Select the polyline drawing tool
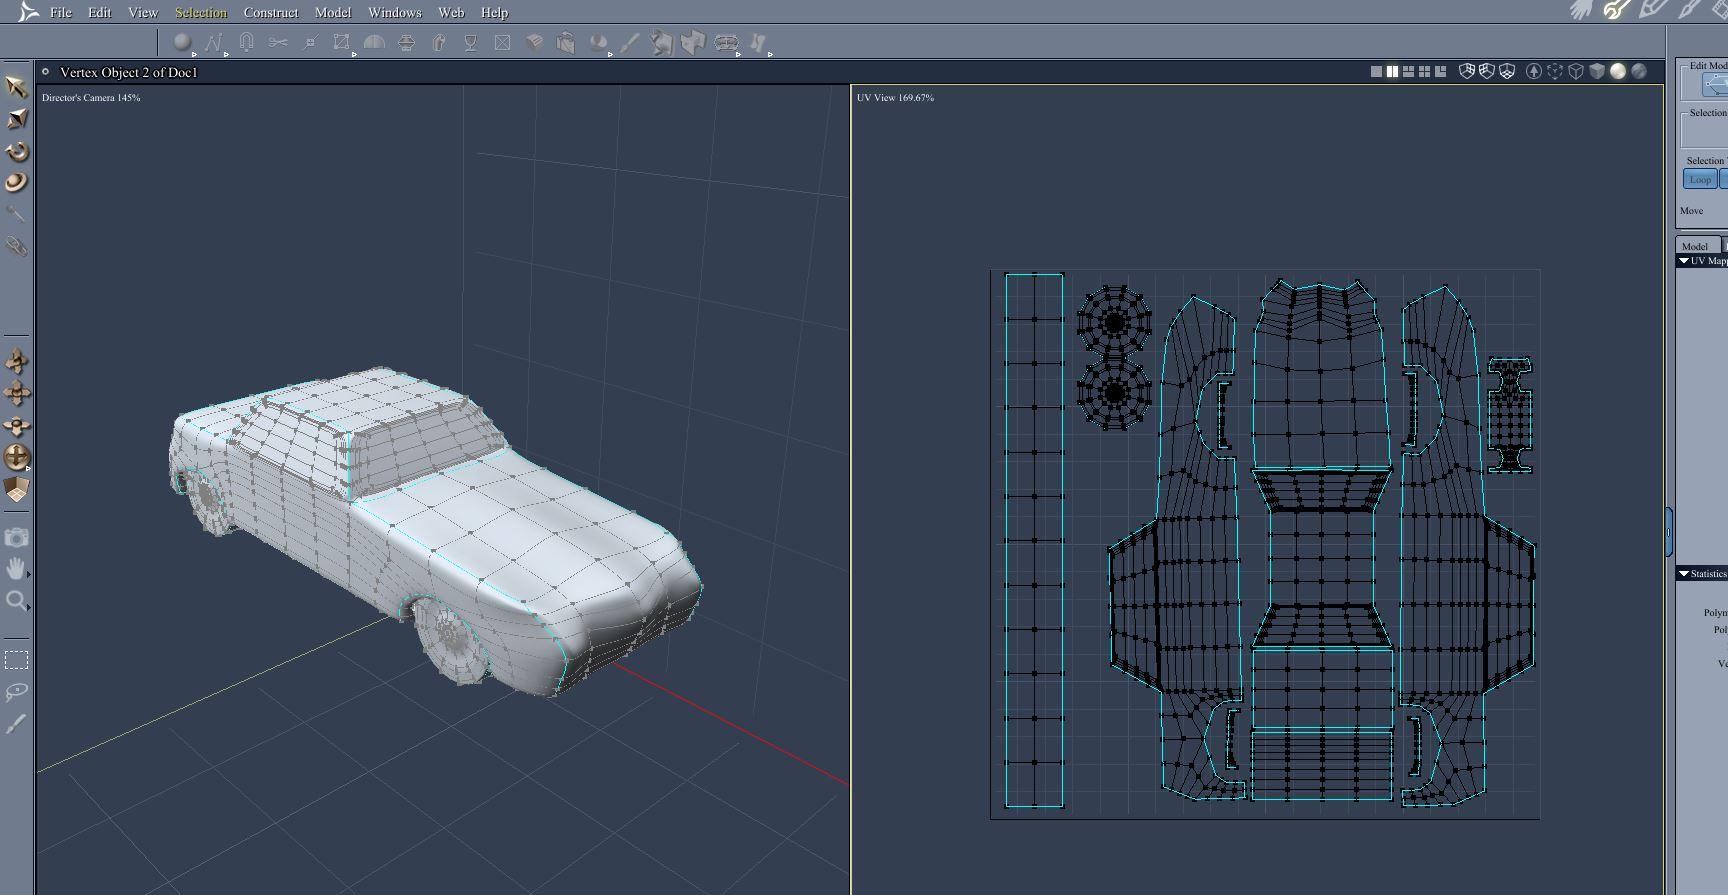Viewport: 1728px width, 895px height. (213, 42)
